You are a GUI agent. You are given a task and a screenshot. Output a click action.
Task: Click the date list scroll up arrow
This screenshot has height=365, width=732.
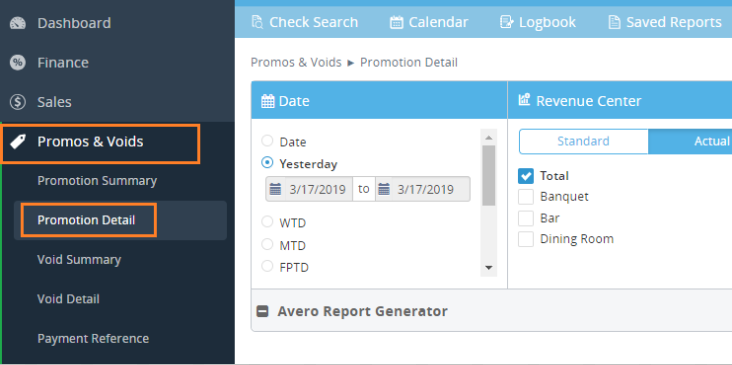(x=489, y=138)
